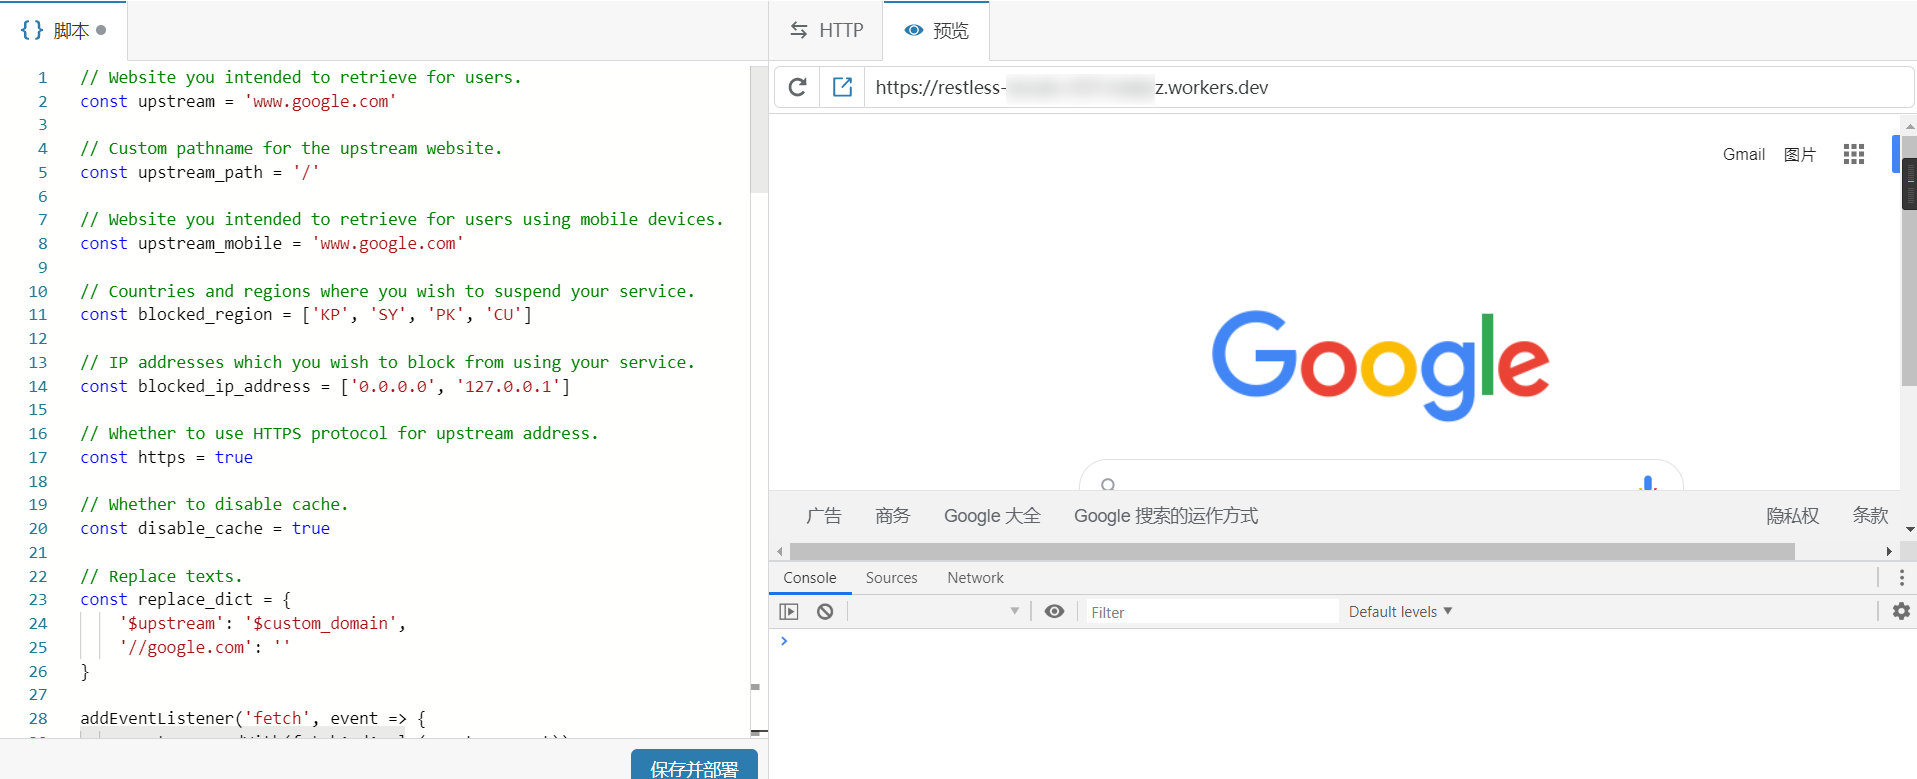Switch to the HTTP tab
The image size is (1917, 779).
[x=826, y=31]
